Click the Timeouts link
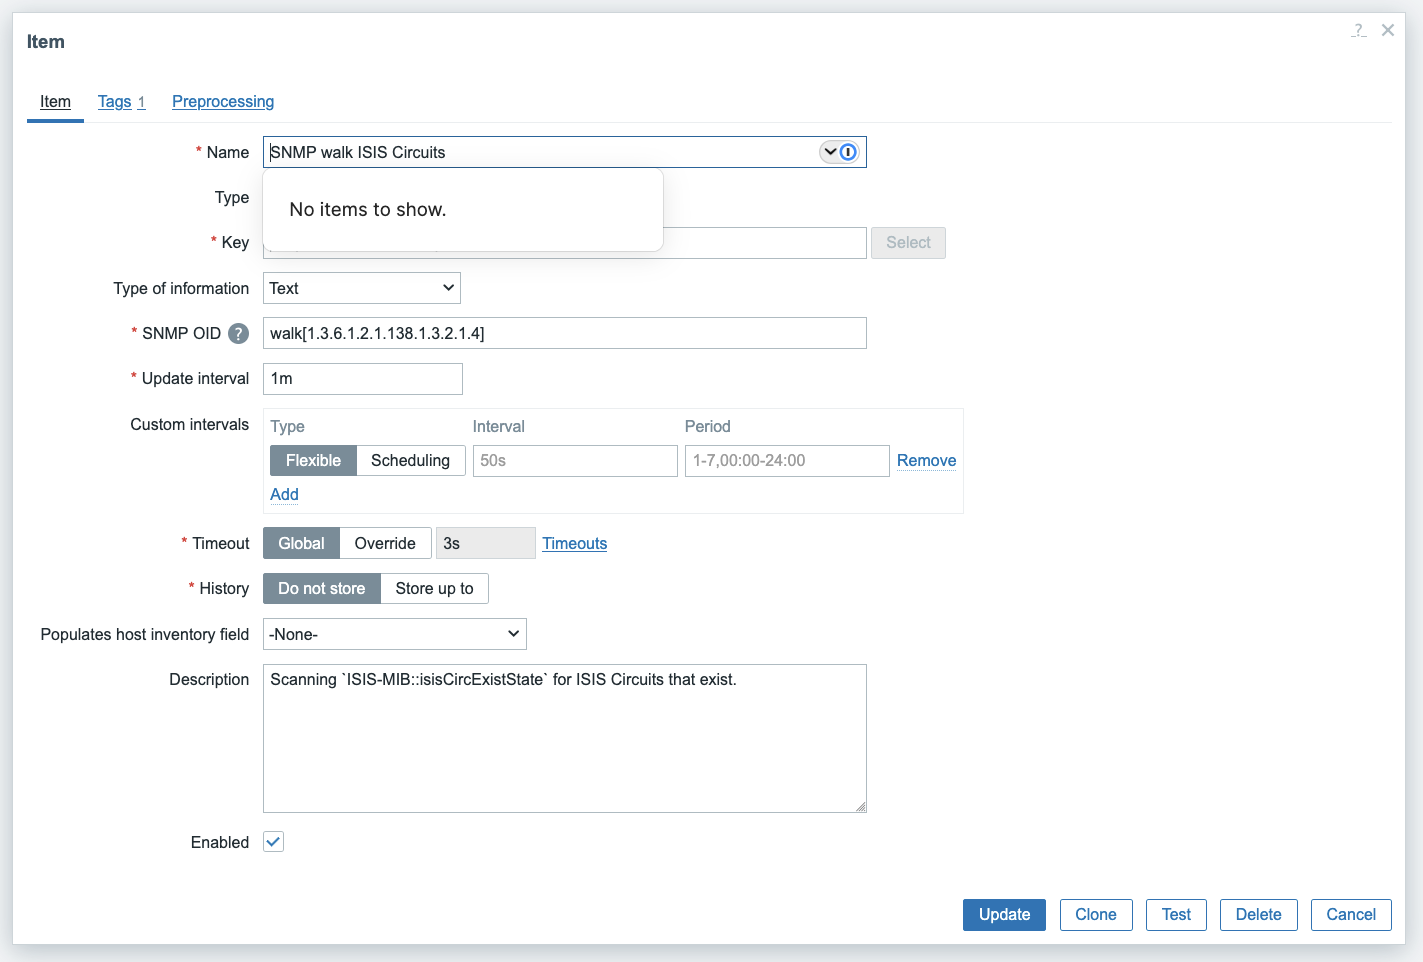This screenshot has height=962, width=1423. click(x=574, y=543)
